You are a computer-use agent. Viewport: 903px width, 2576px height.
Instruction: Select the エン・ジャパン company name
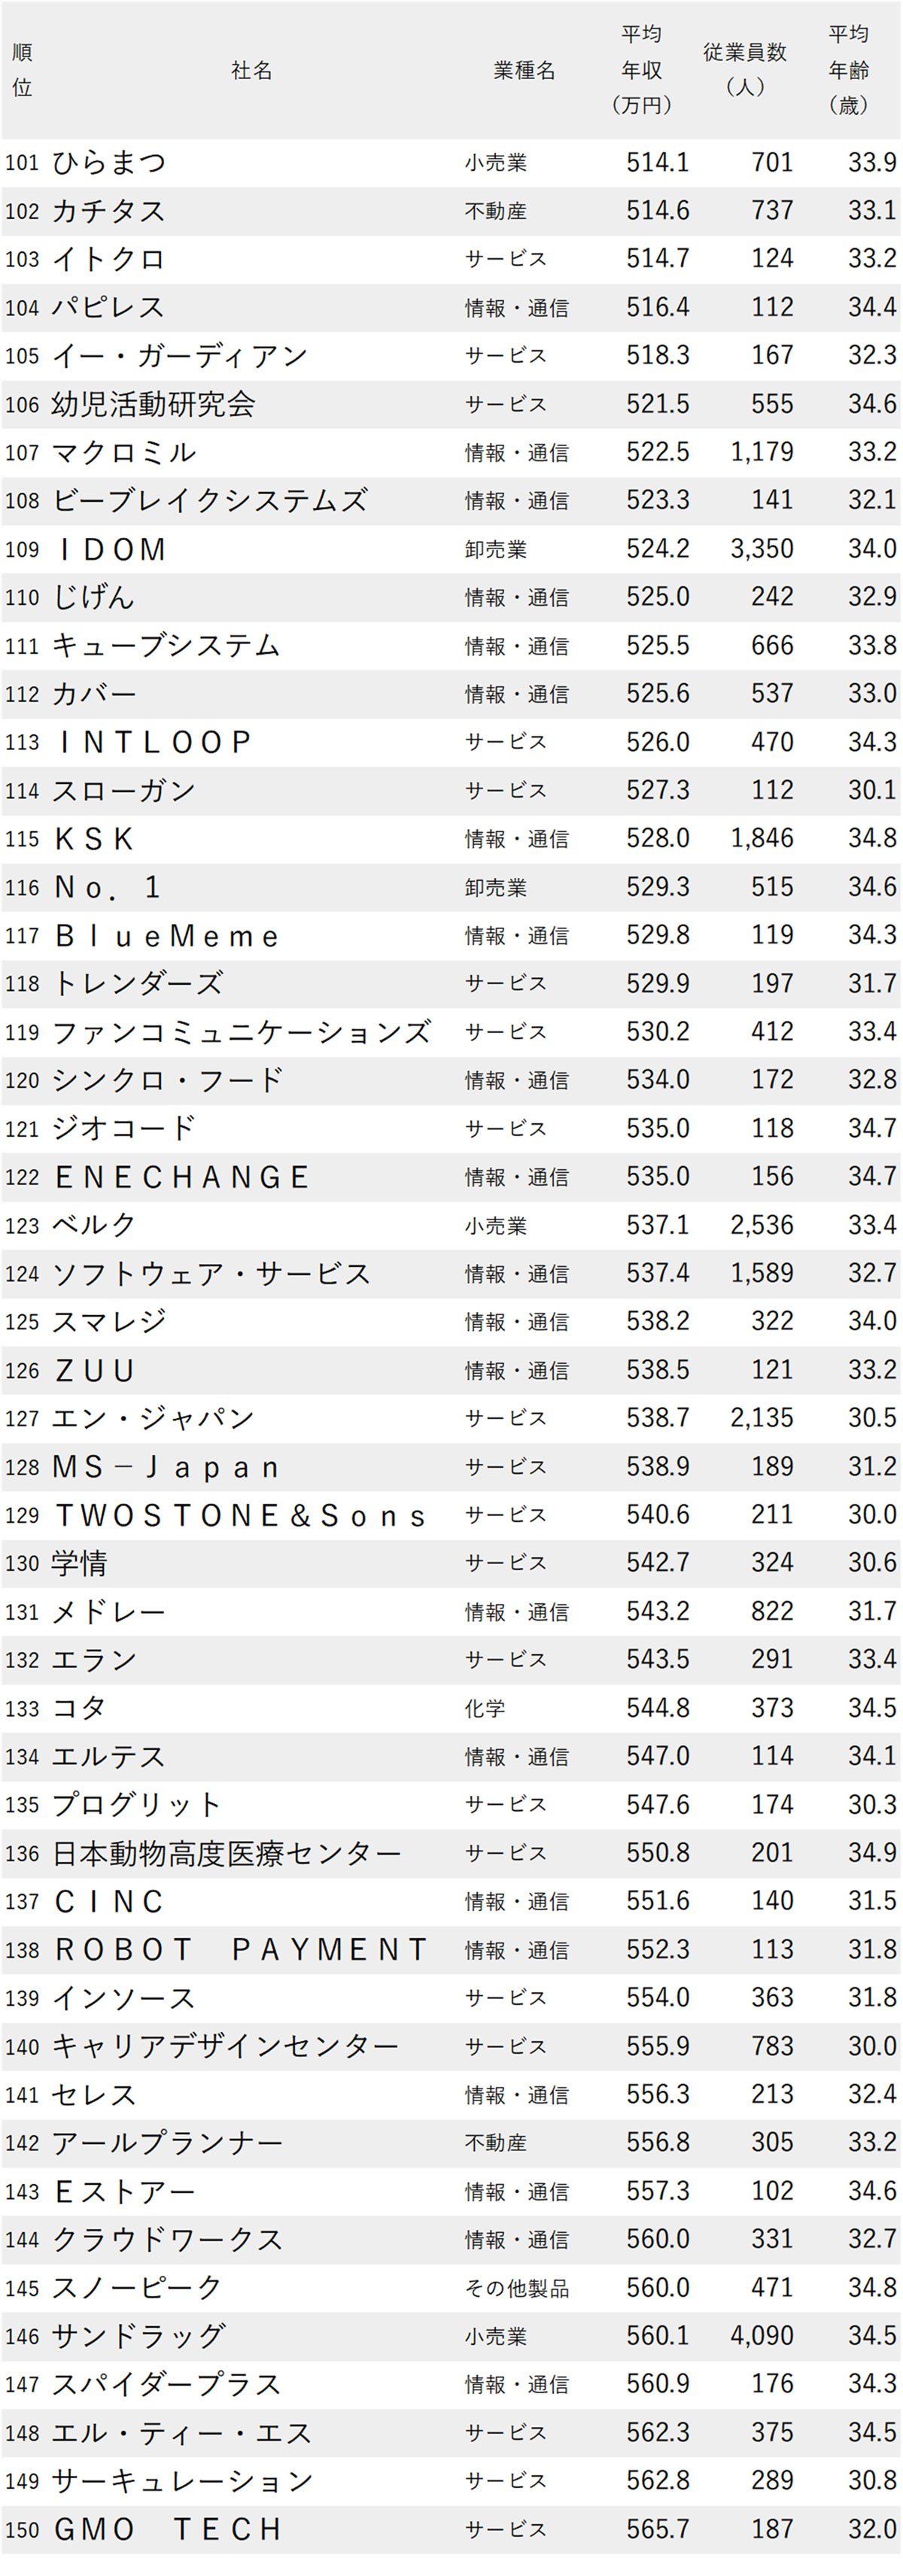click(153, 1418)
